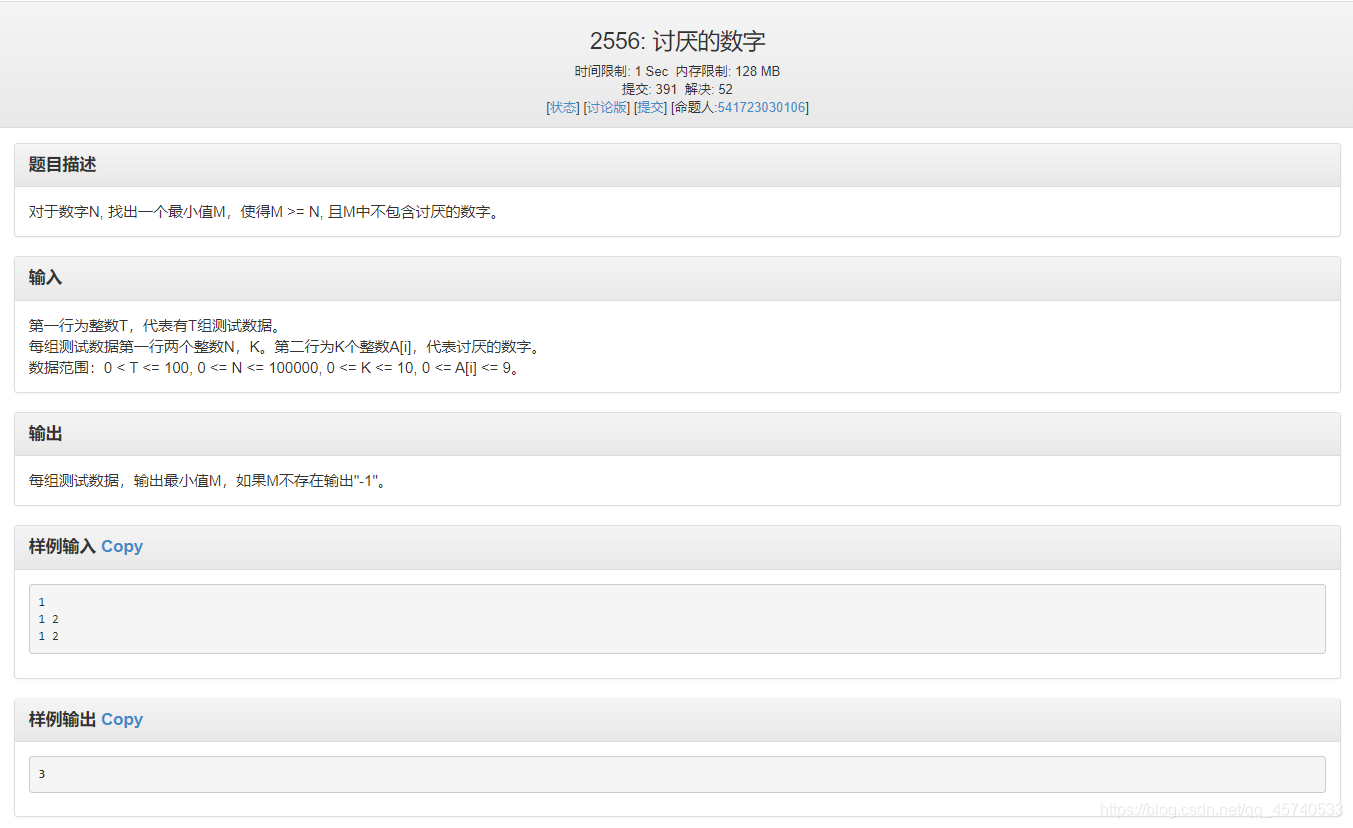Click the 输入 section header
1353x828 pixels.
click(45, 277)
